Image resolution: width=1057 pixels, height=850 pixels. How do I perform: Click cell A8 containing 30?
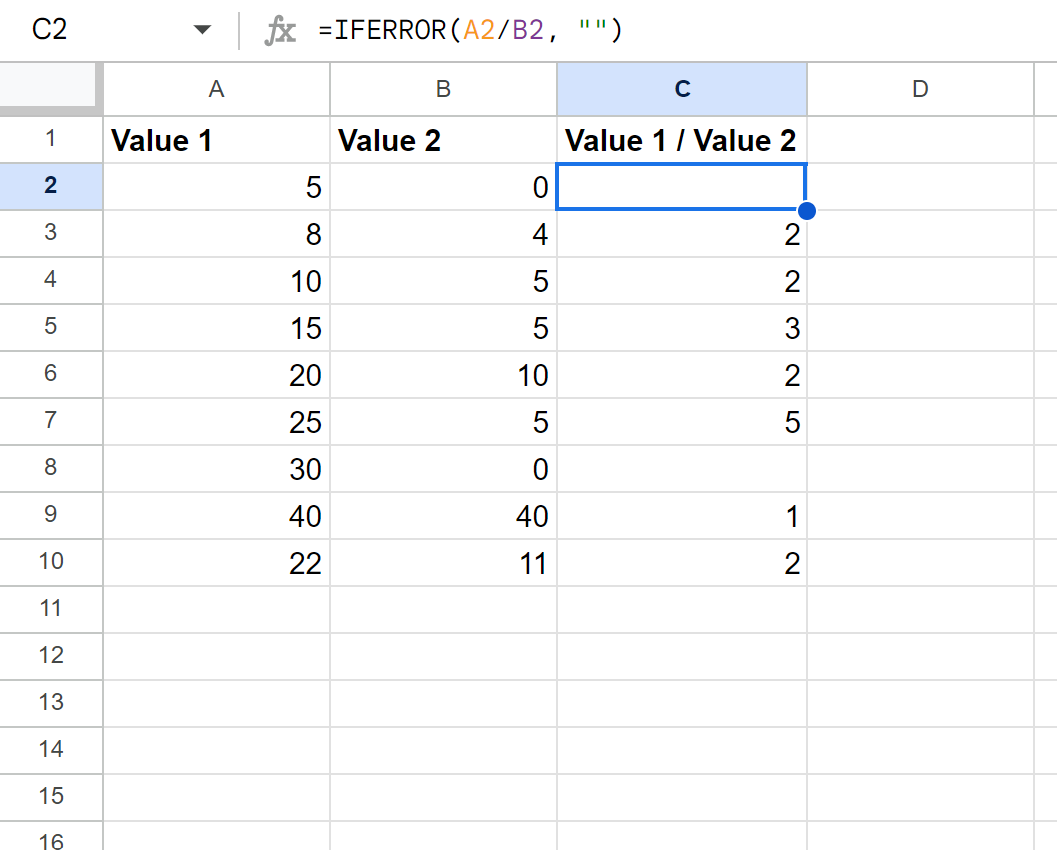pos(216,468)
